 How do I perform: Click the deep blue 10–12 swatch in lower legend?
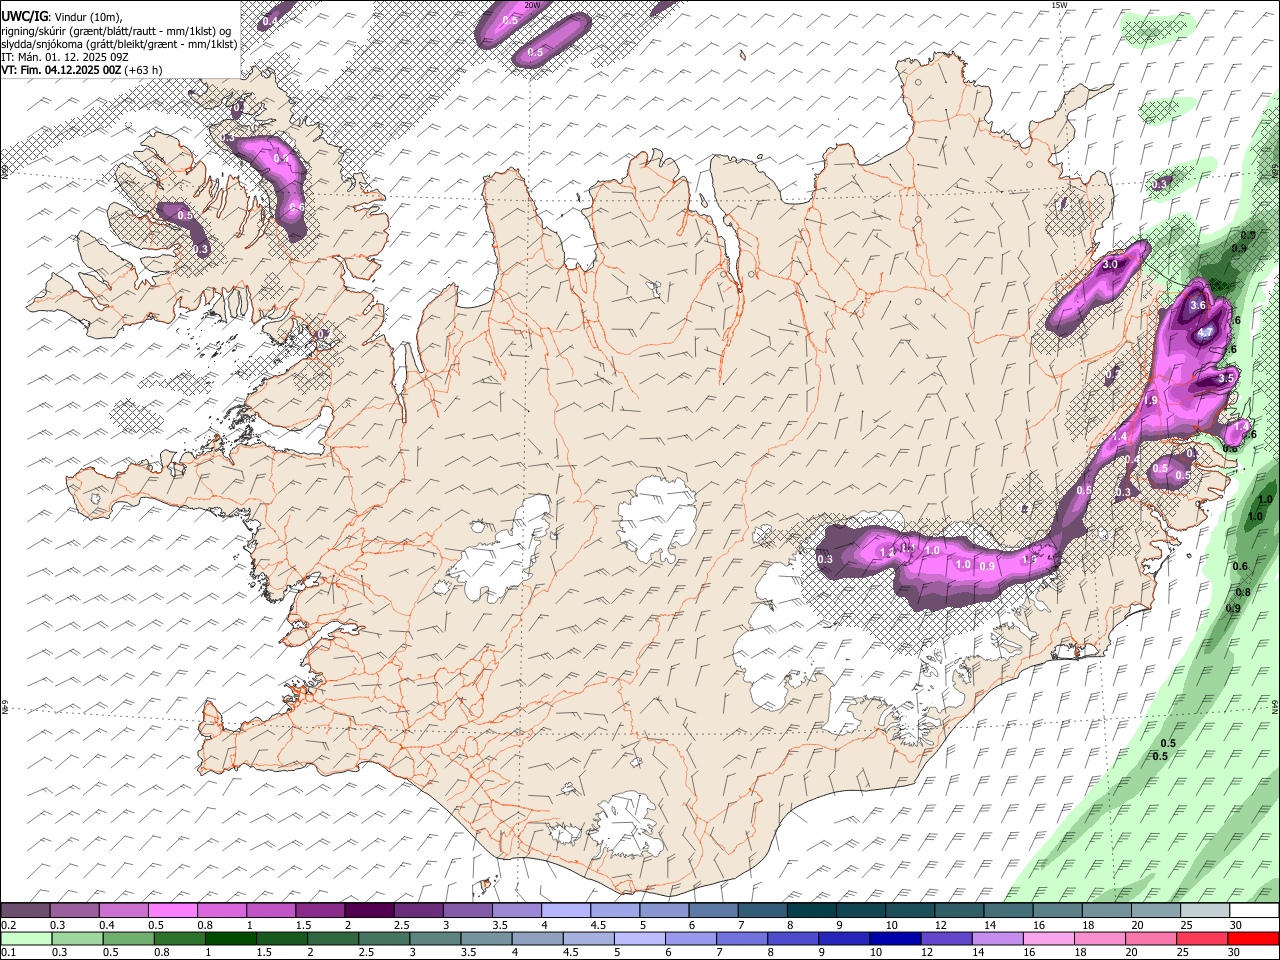tap(896, 938)
